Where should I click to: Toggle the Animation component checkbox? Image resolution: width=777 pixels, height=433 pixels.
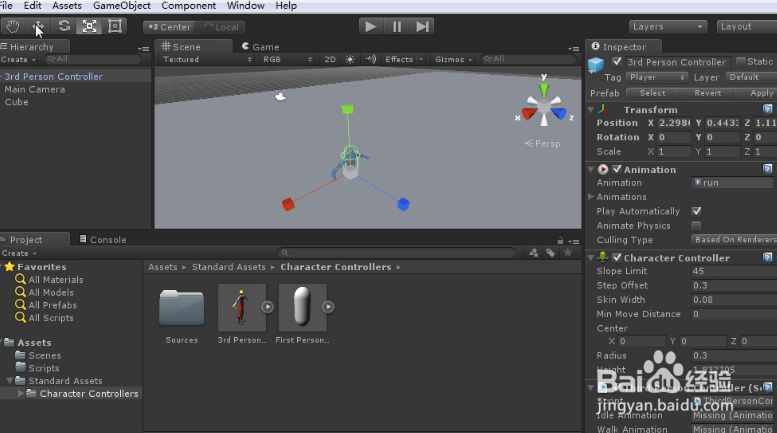click(x=617, y=169)
